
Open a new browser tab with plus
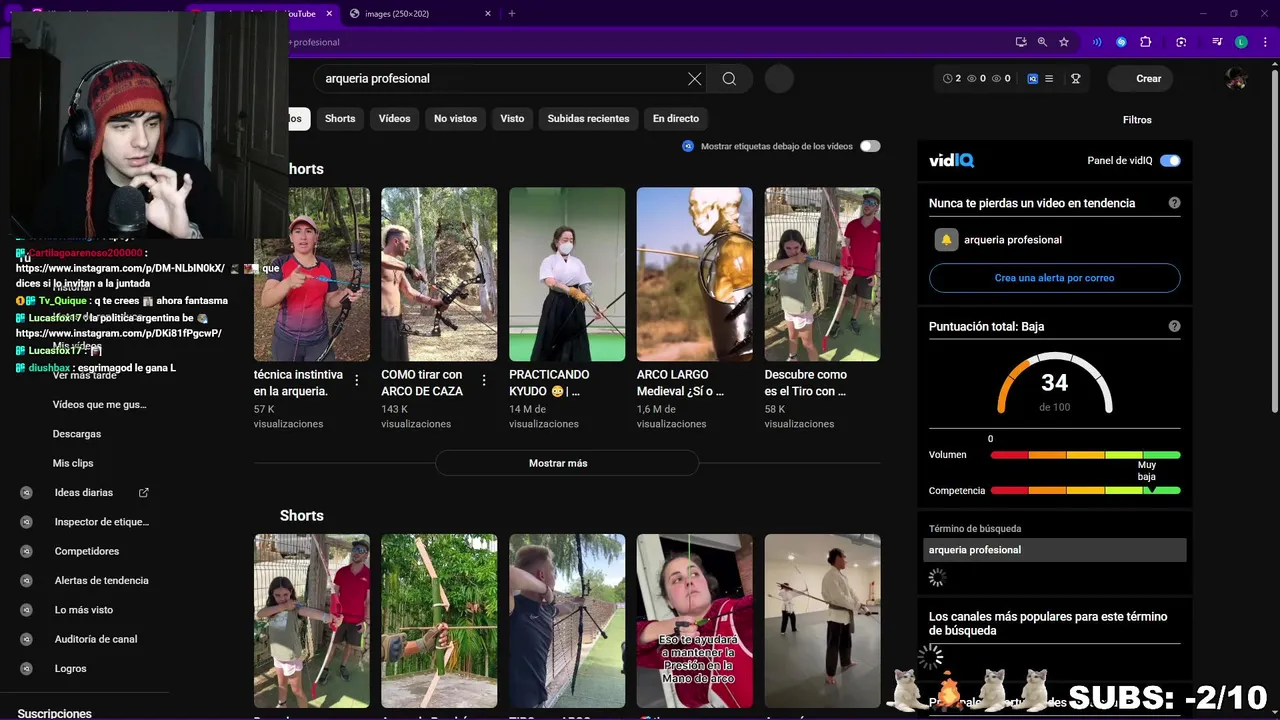click(x=512, y=13)
